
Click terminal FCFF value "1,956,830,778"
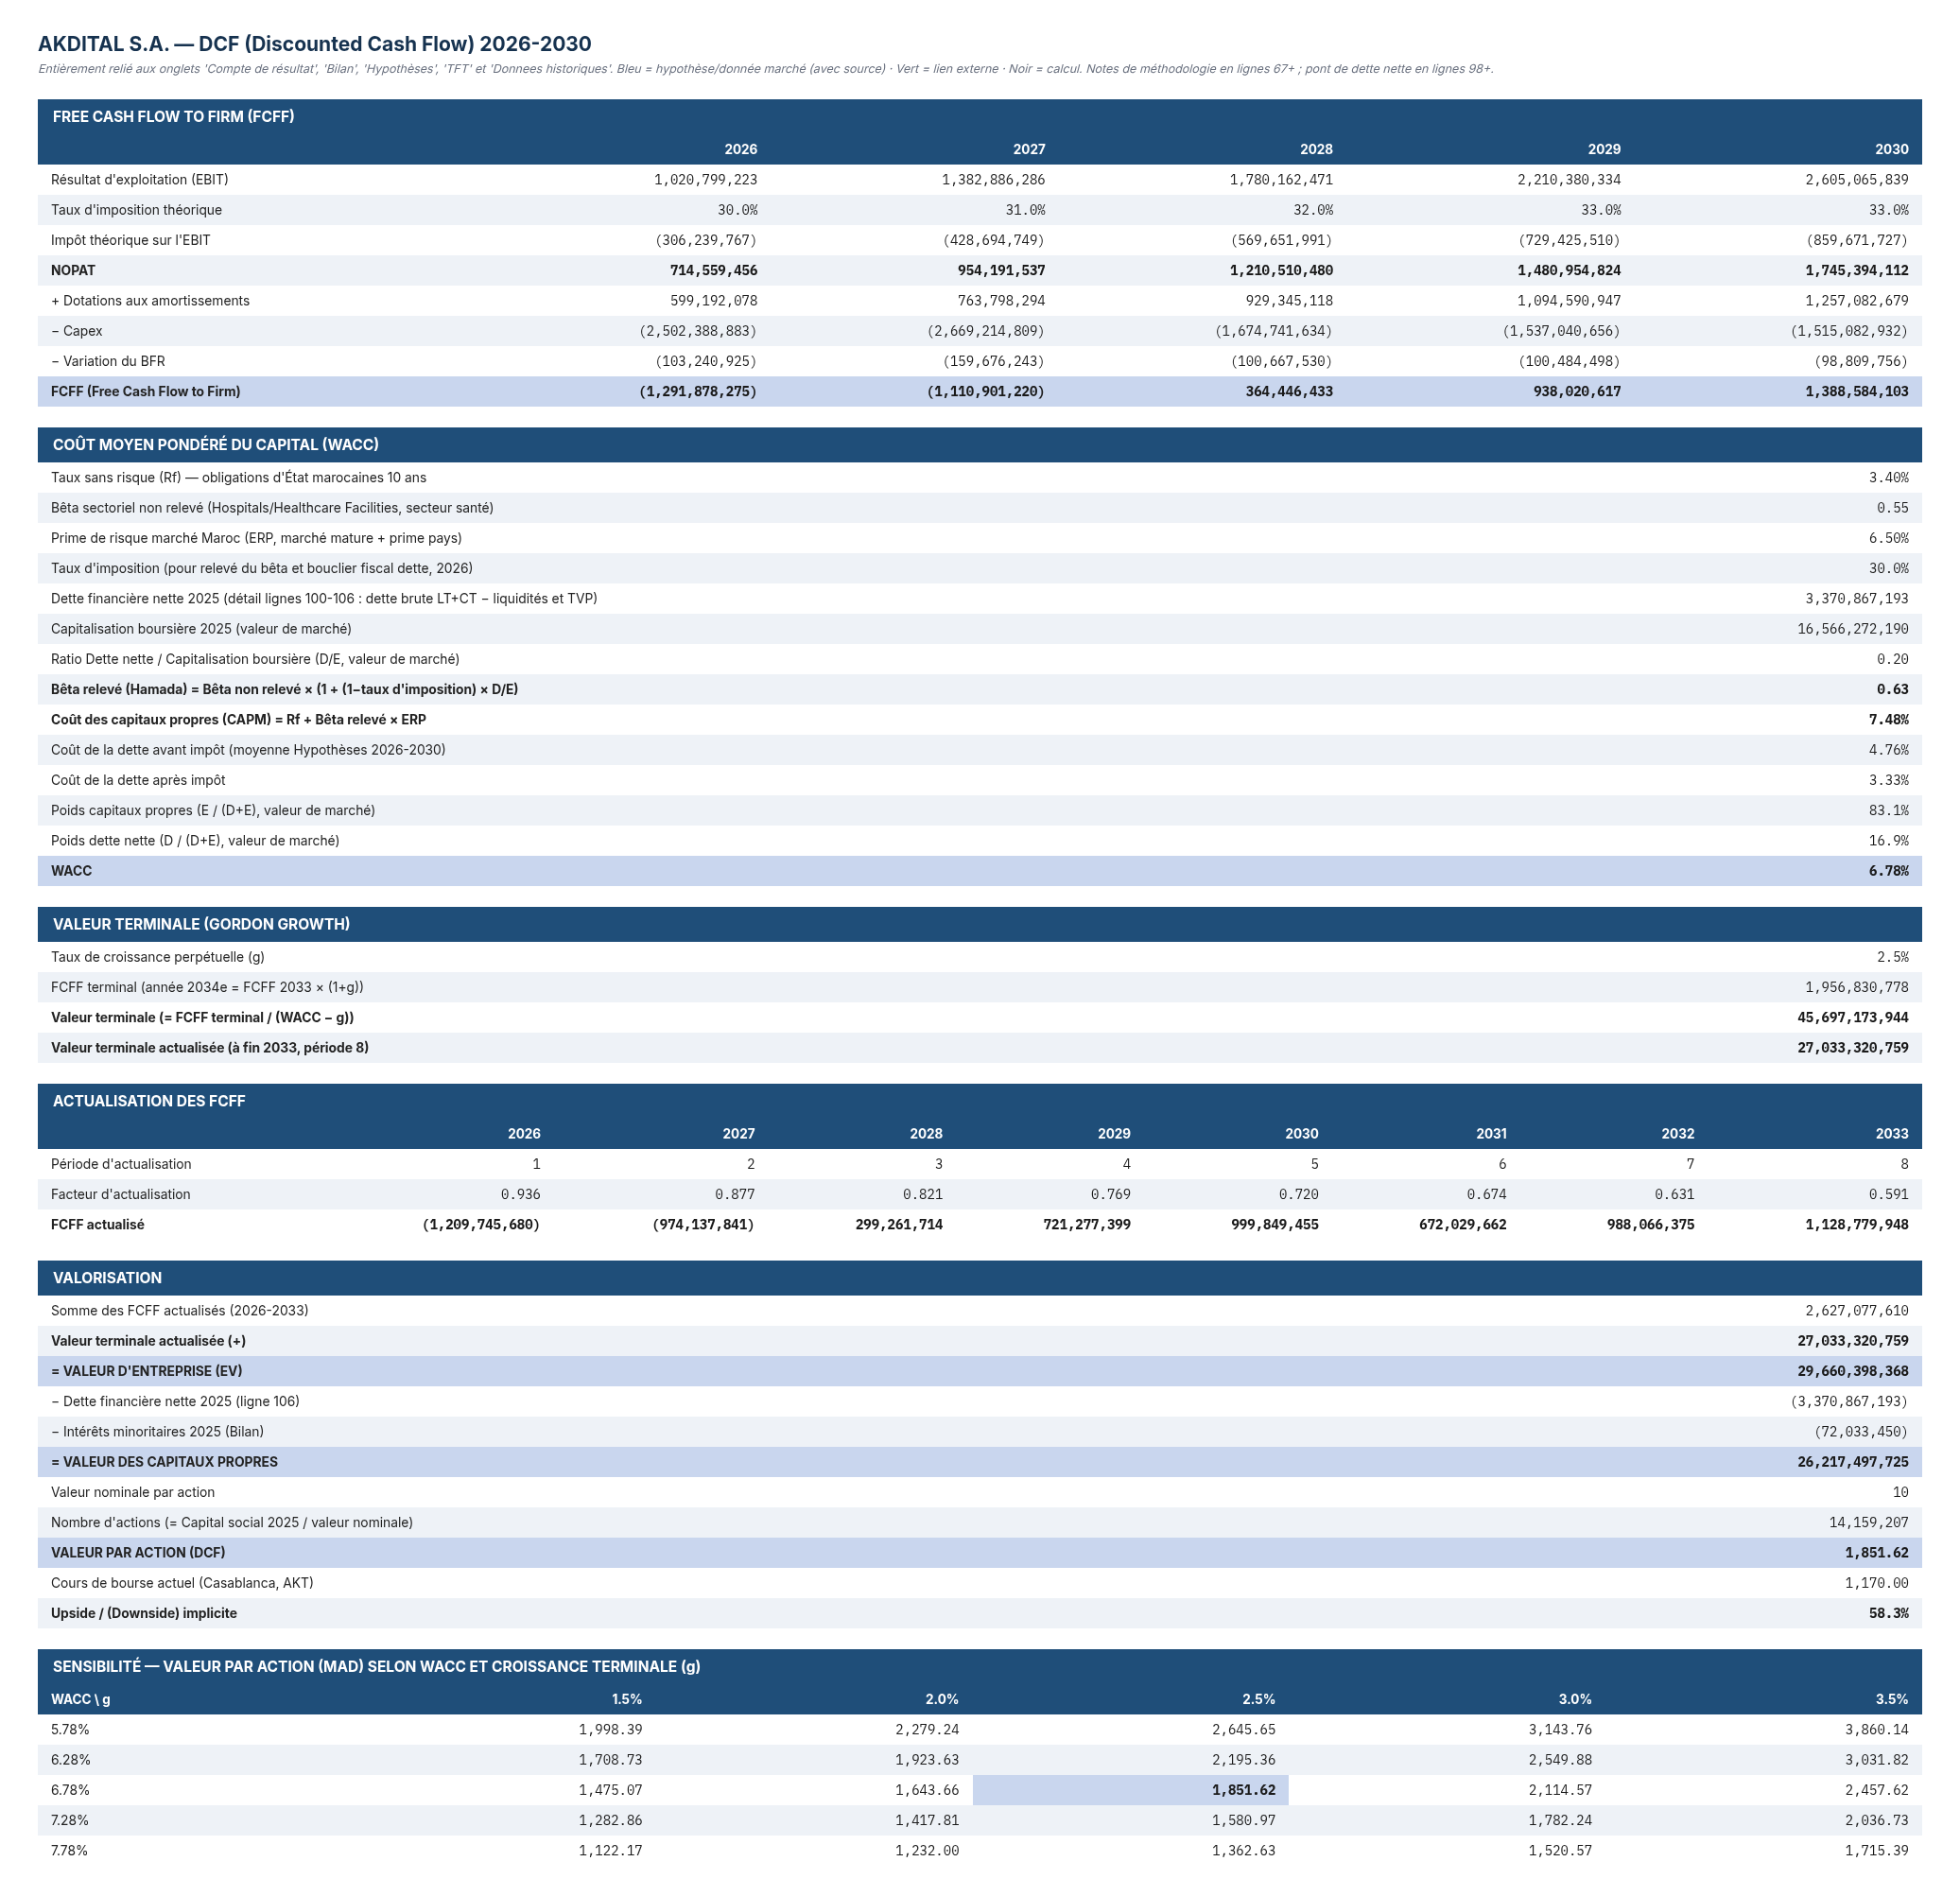(1856, 987)
